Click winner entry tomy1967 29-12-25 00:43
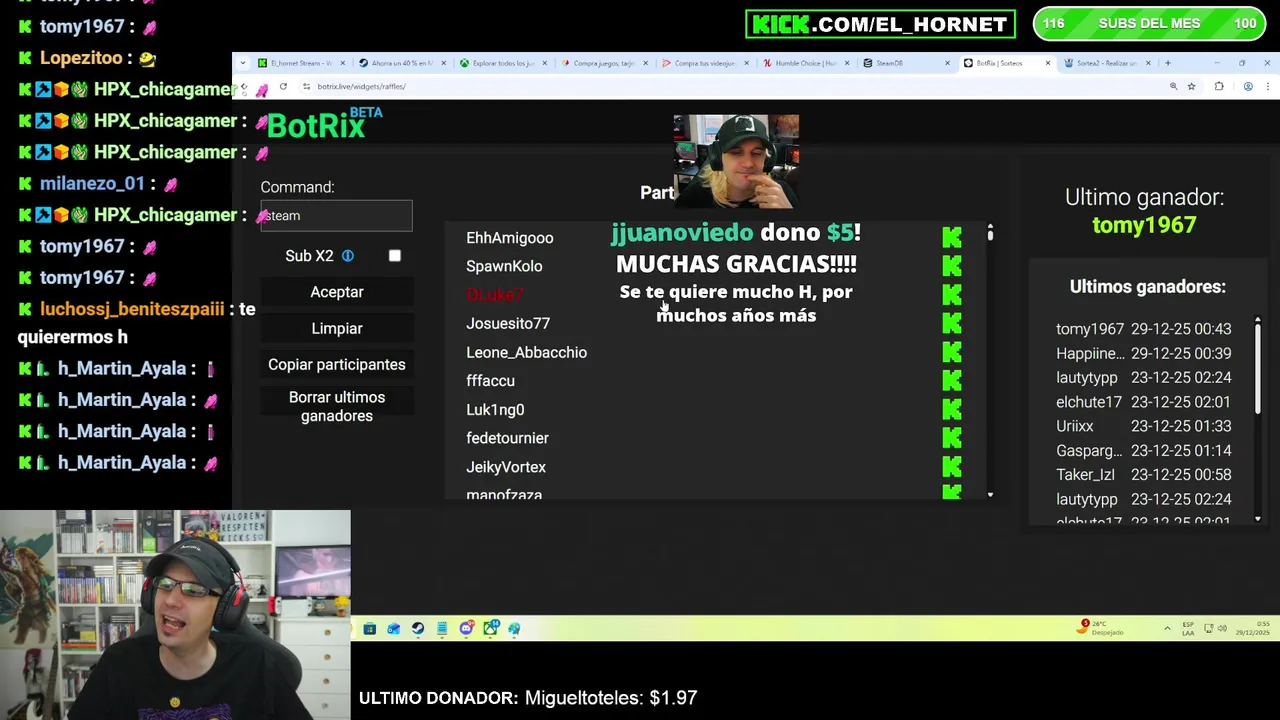Image resolution: width=1280 pixels, height=720 pixels. (1143, 329)
